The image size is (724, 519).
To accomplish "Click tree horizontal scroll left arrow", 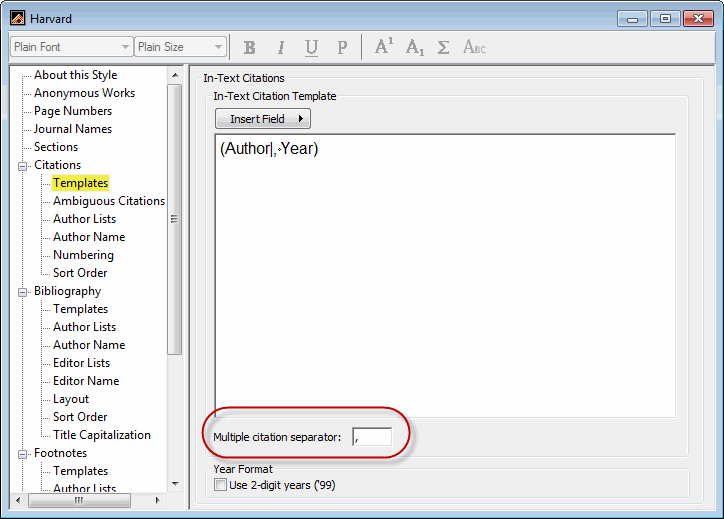I will (18, 500).
